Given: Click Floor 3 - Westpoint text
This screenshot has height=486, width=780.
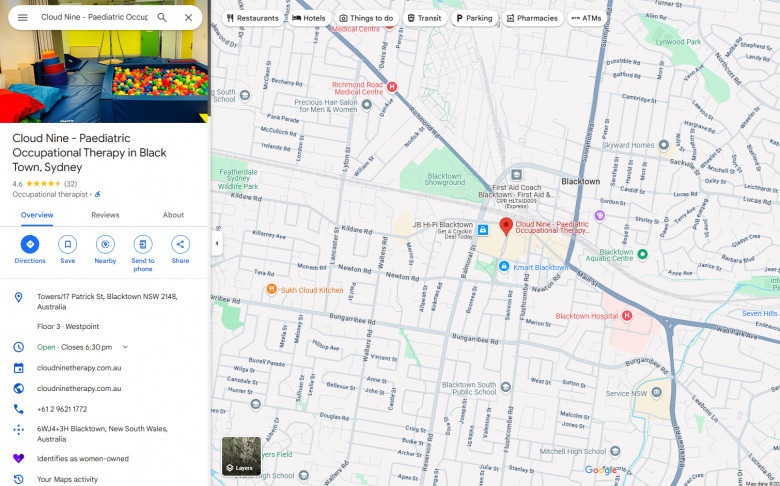Looking at the screenshot, I should 68,326.
